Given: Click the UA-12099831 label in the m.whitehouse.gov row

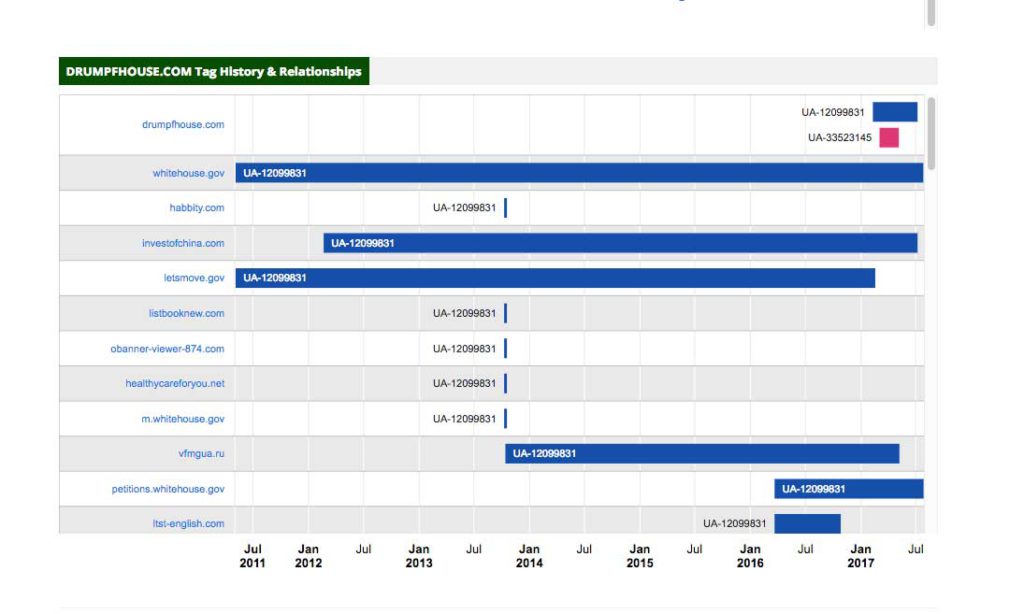Looking at the screenshot, I should click(464, 419).
